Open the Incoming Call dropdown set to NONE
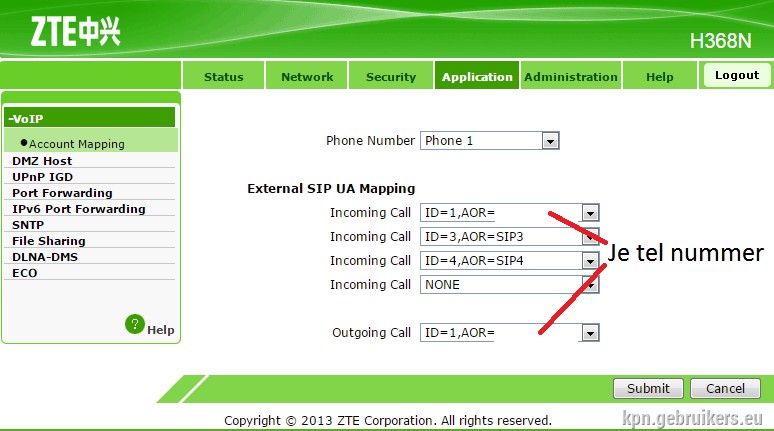This screenshot has width=774, height=431. point(509,285)
